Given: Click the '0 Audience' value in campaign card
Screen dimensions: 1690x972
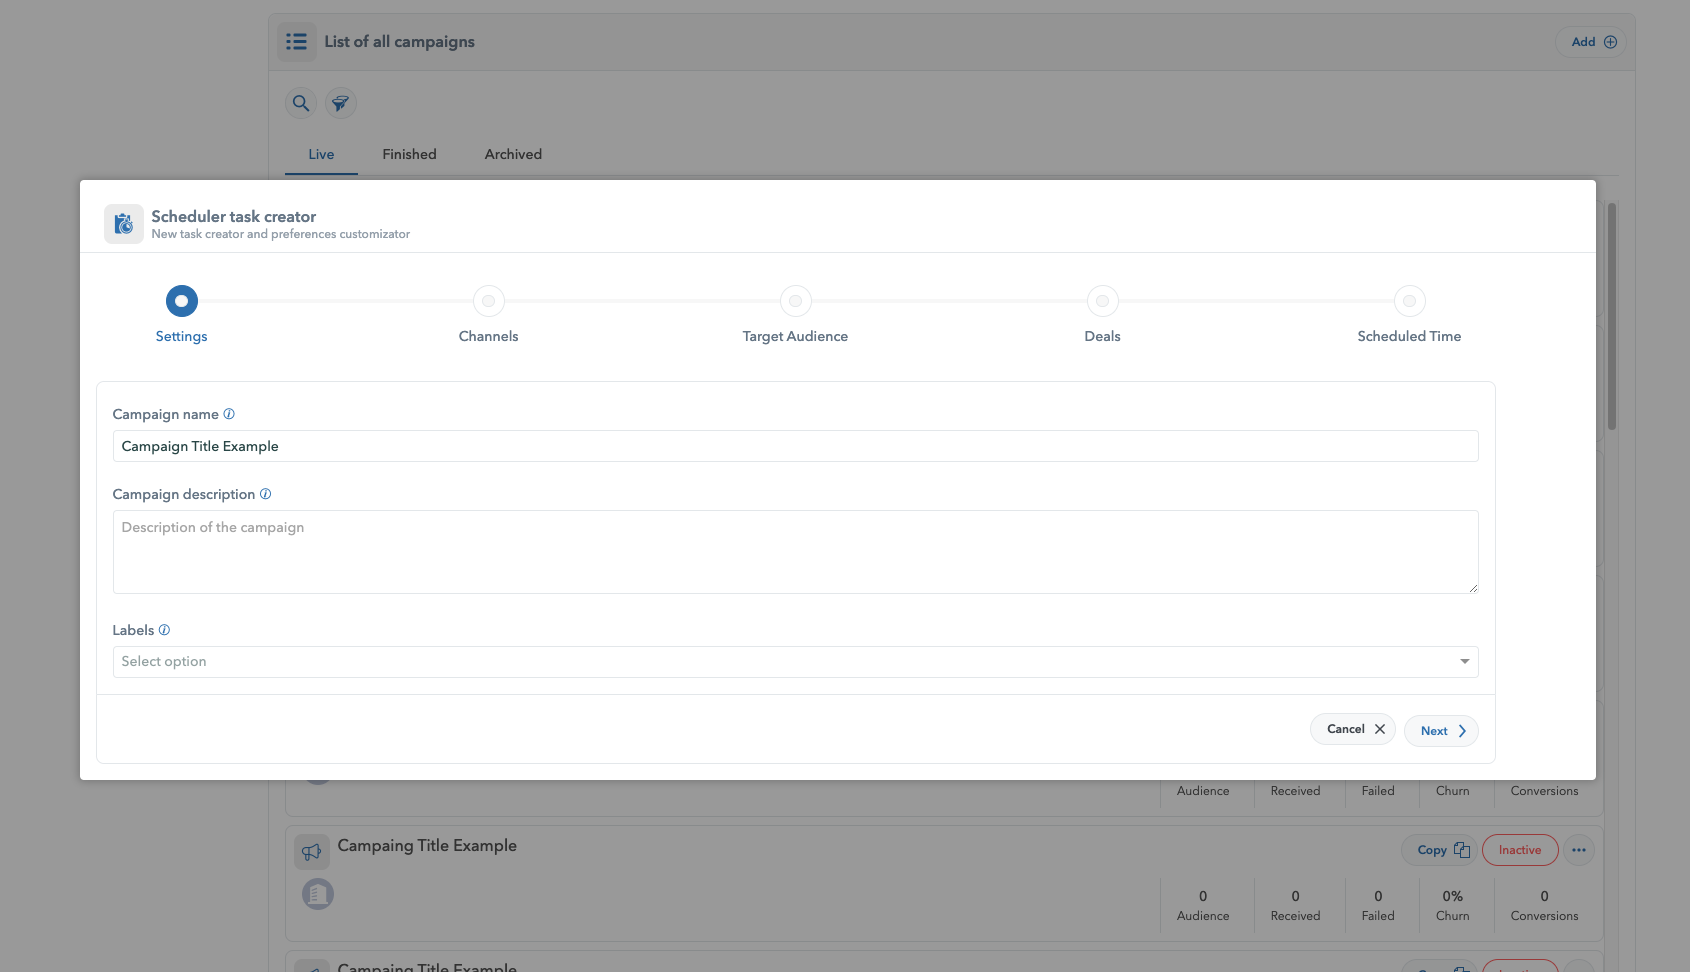Looking at the screenshot, I should [x=1203, y=905].
